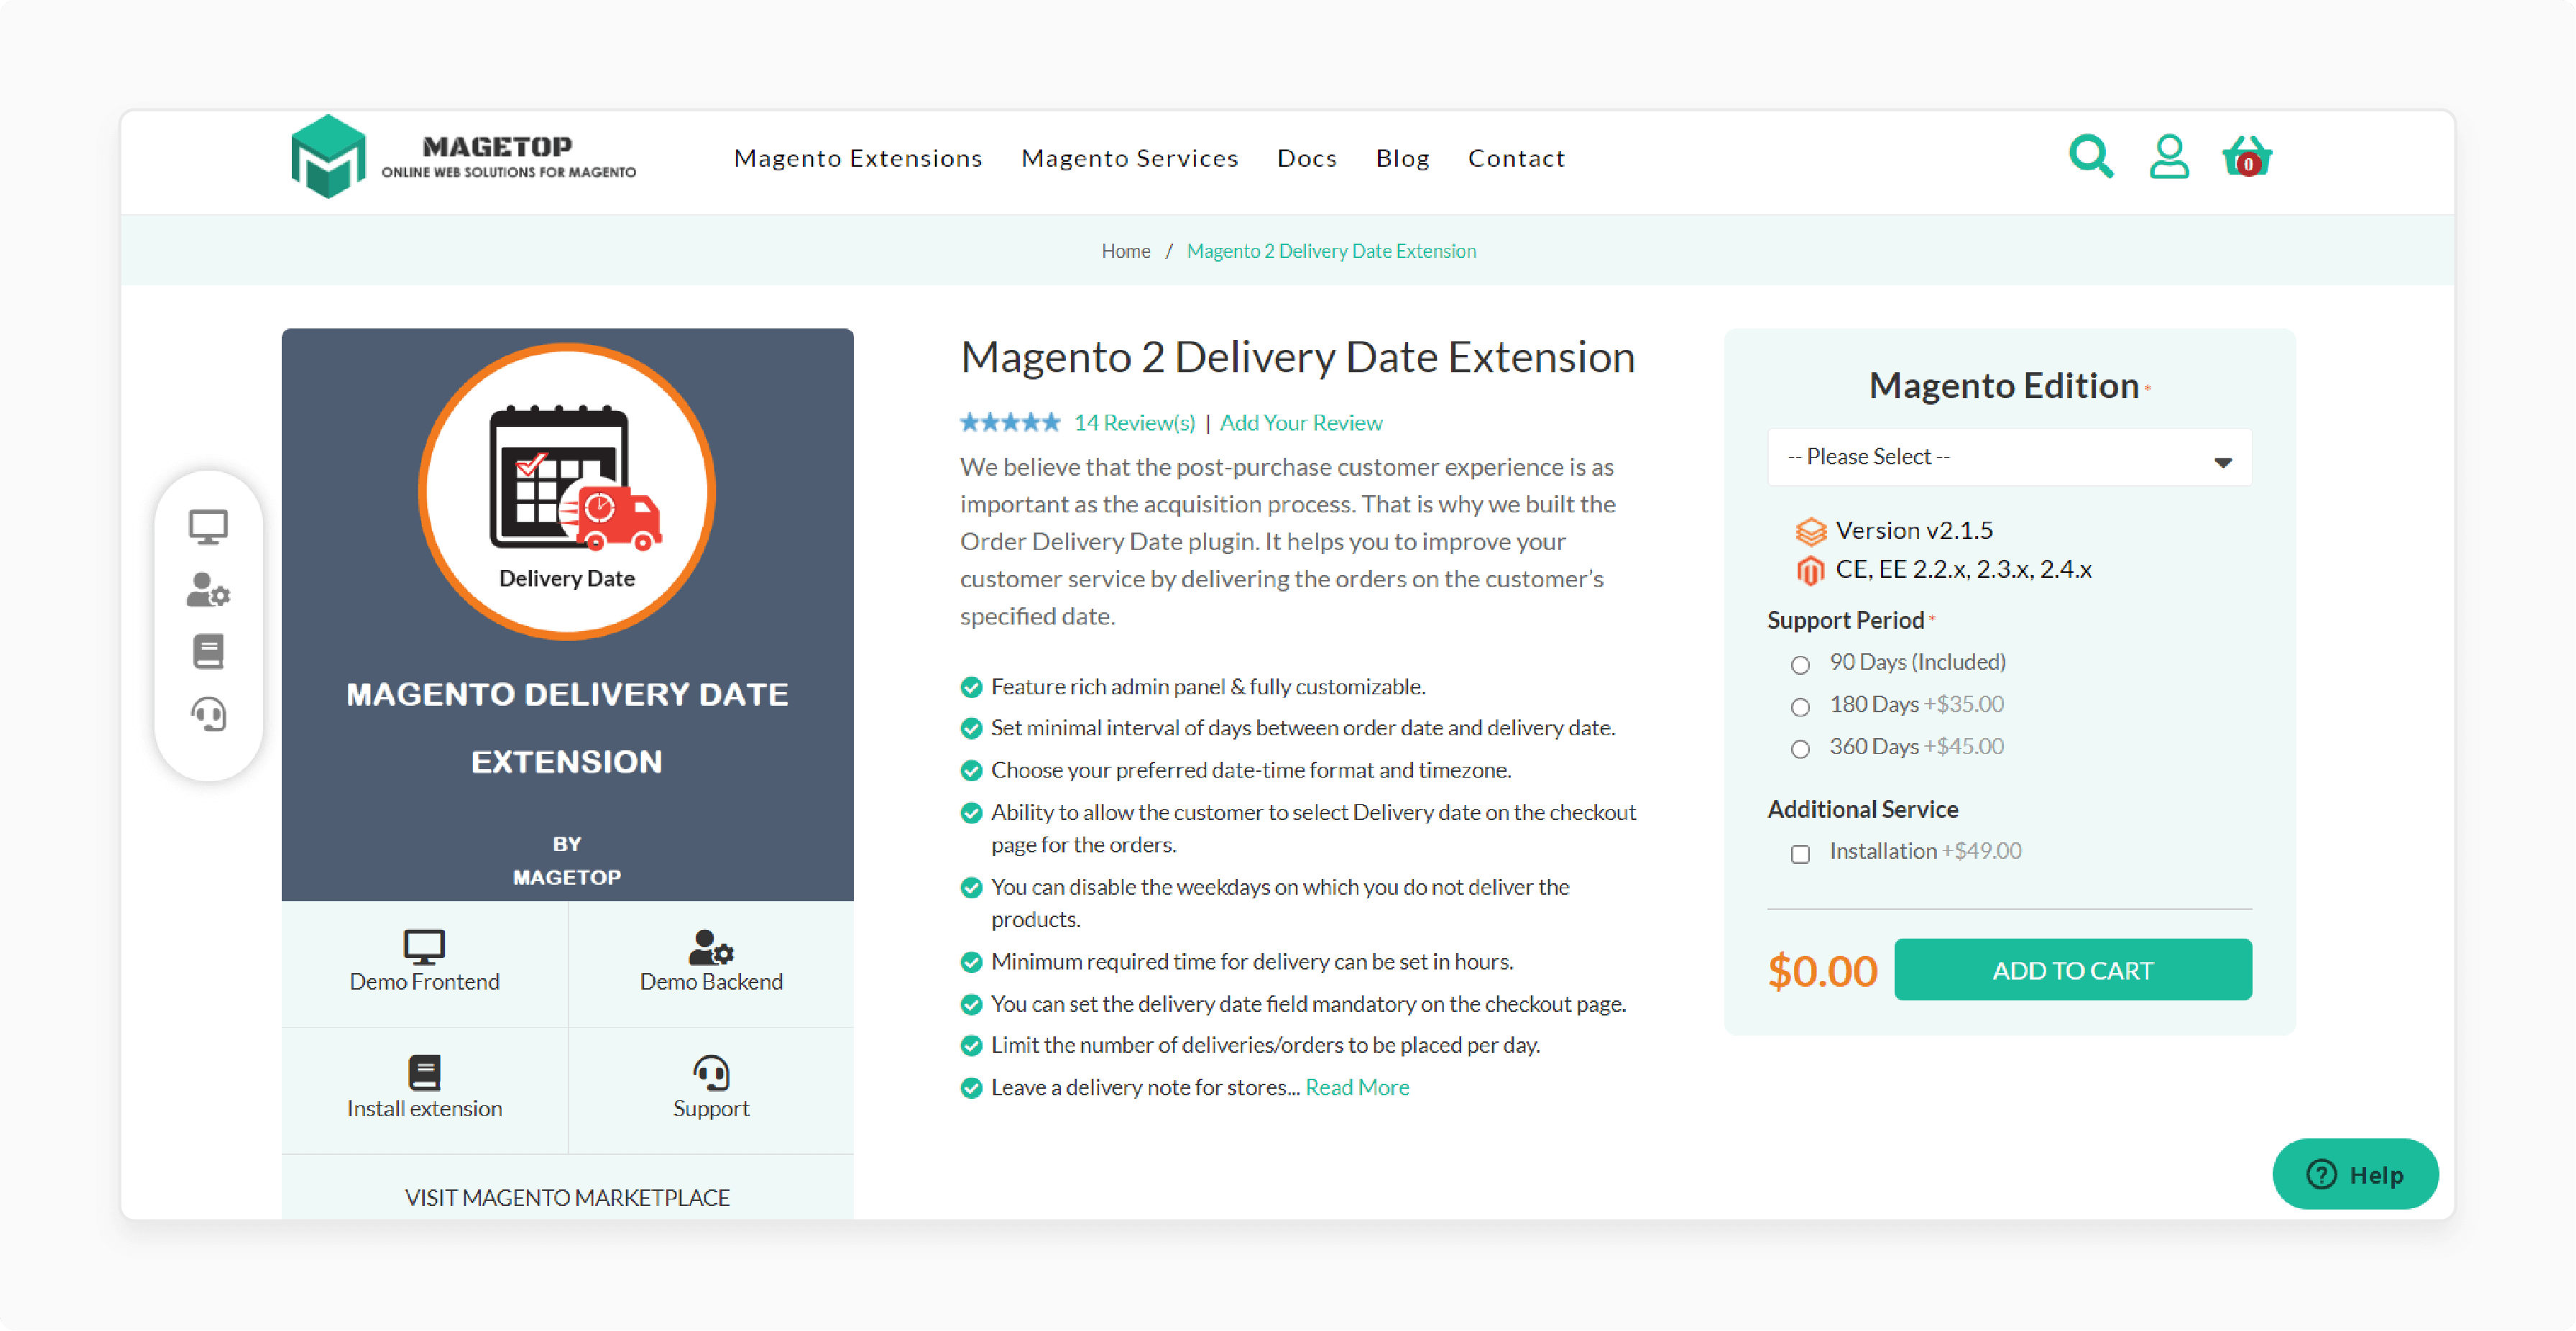Click the Demo Frontend monitor icon
Image resolution: width=2576 pixels, height=1331 pixels.
[424, 946]
